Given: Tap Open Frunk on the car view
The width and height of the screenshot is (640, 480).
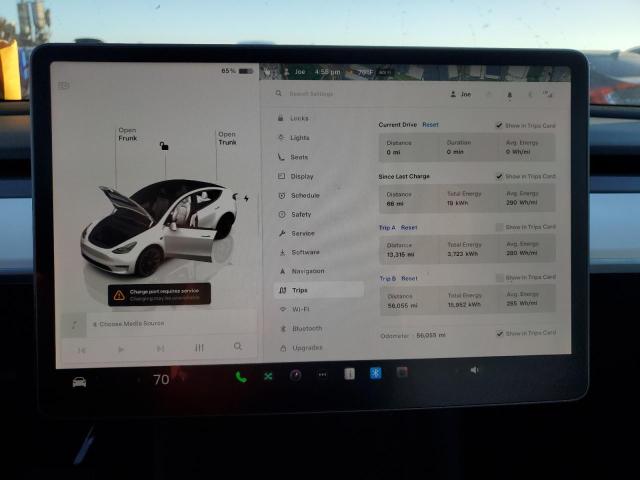Looking at the screenshot, I should pos(128,134).
